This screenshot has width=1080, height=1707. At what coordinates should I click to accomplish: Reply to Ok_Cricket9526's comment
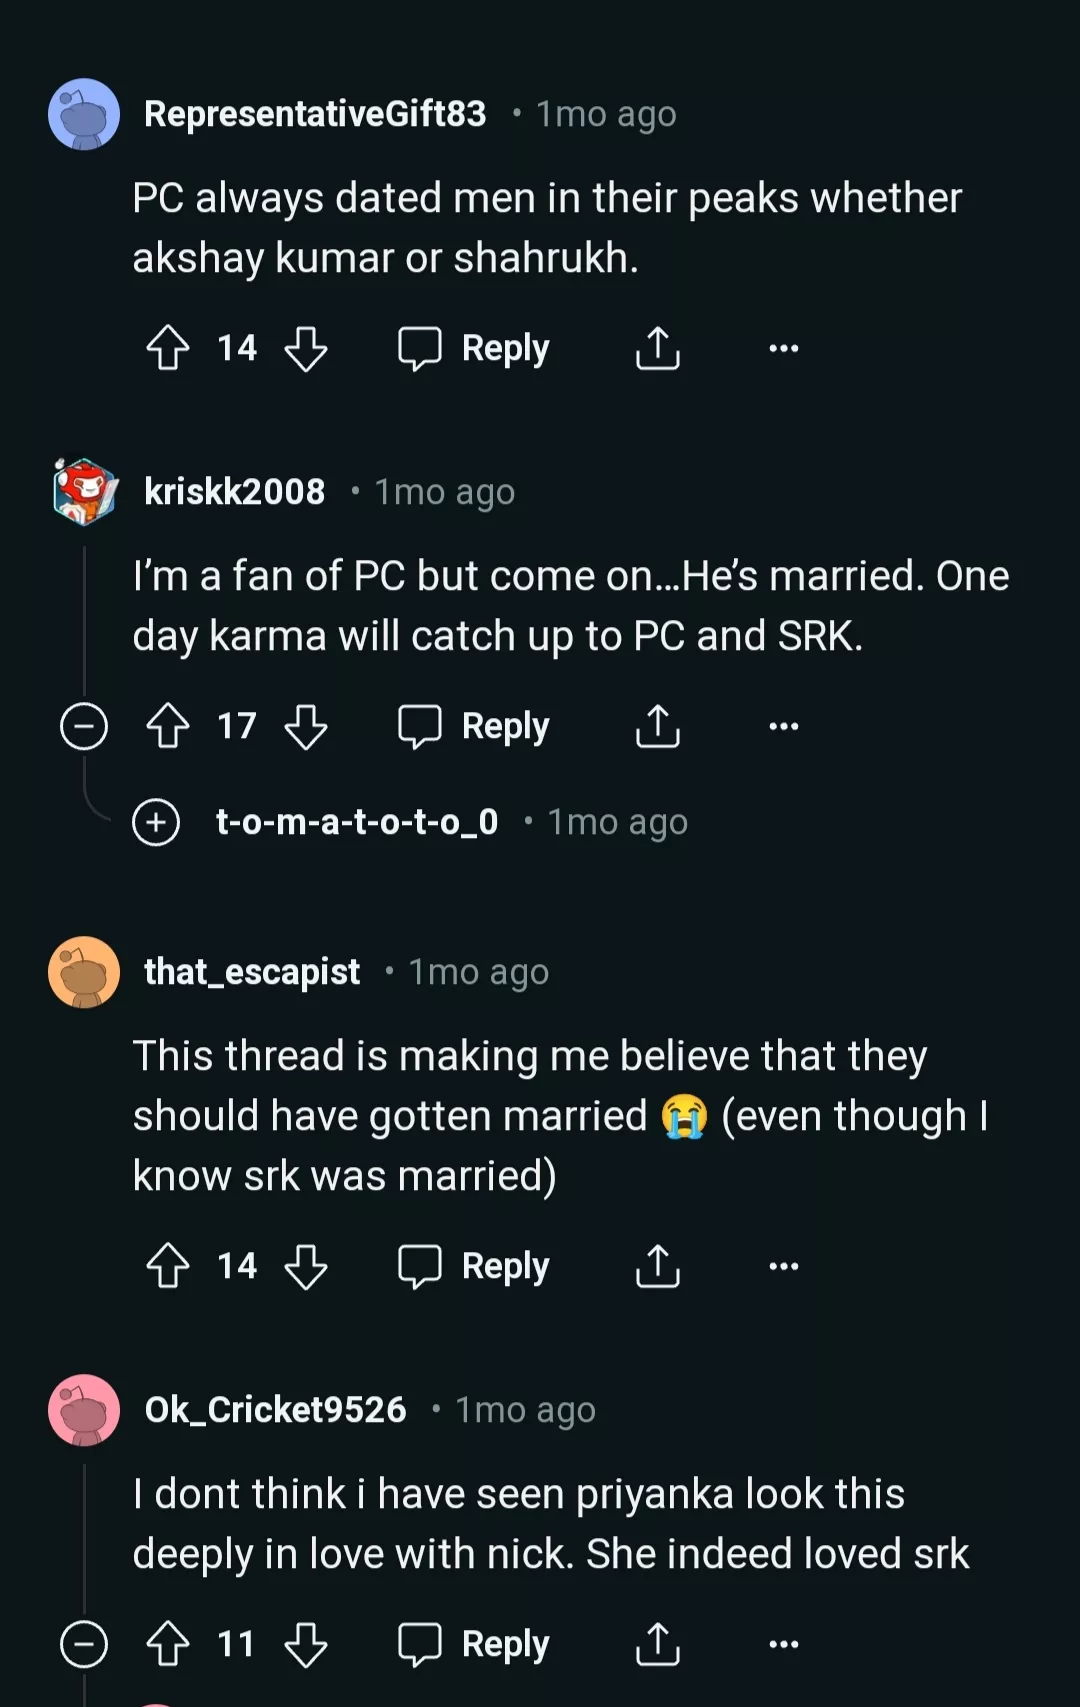[x=473, y=1644]
